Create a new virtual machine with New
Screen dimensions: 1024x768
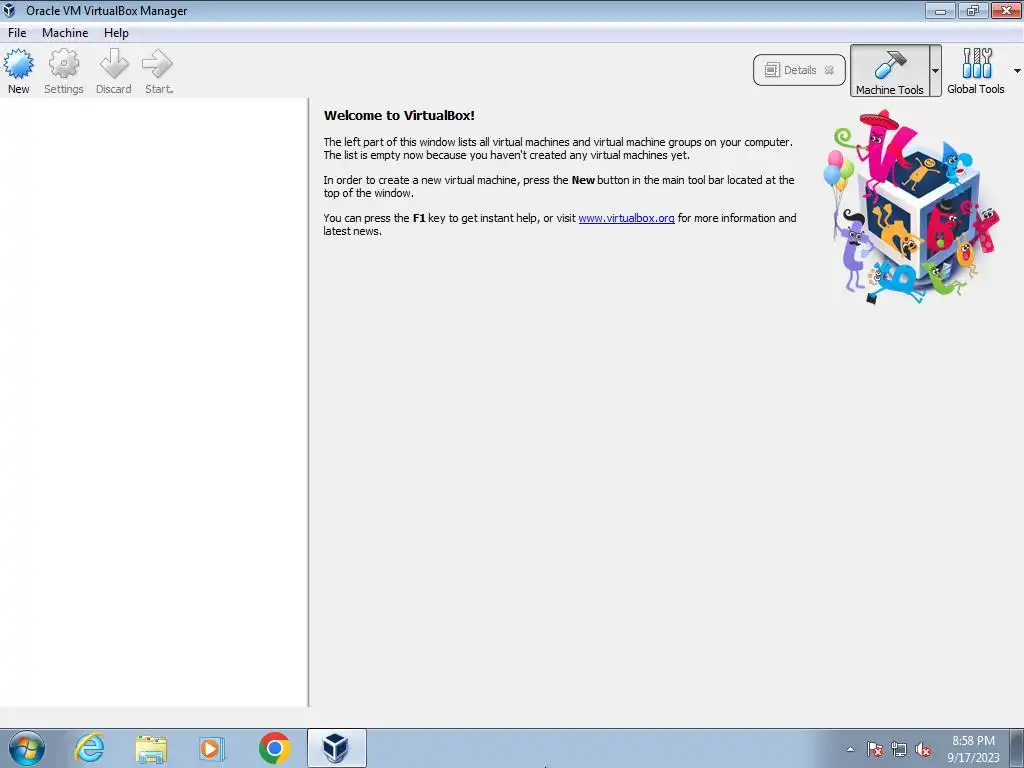tap(18, 71)
